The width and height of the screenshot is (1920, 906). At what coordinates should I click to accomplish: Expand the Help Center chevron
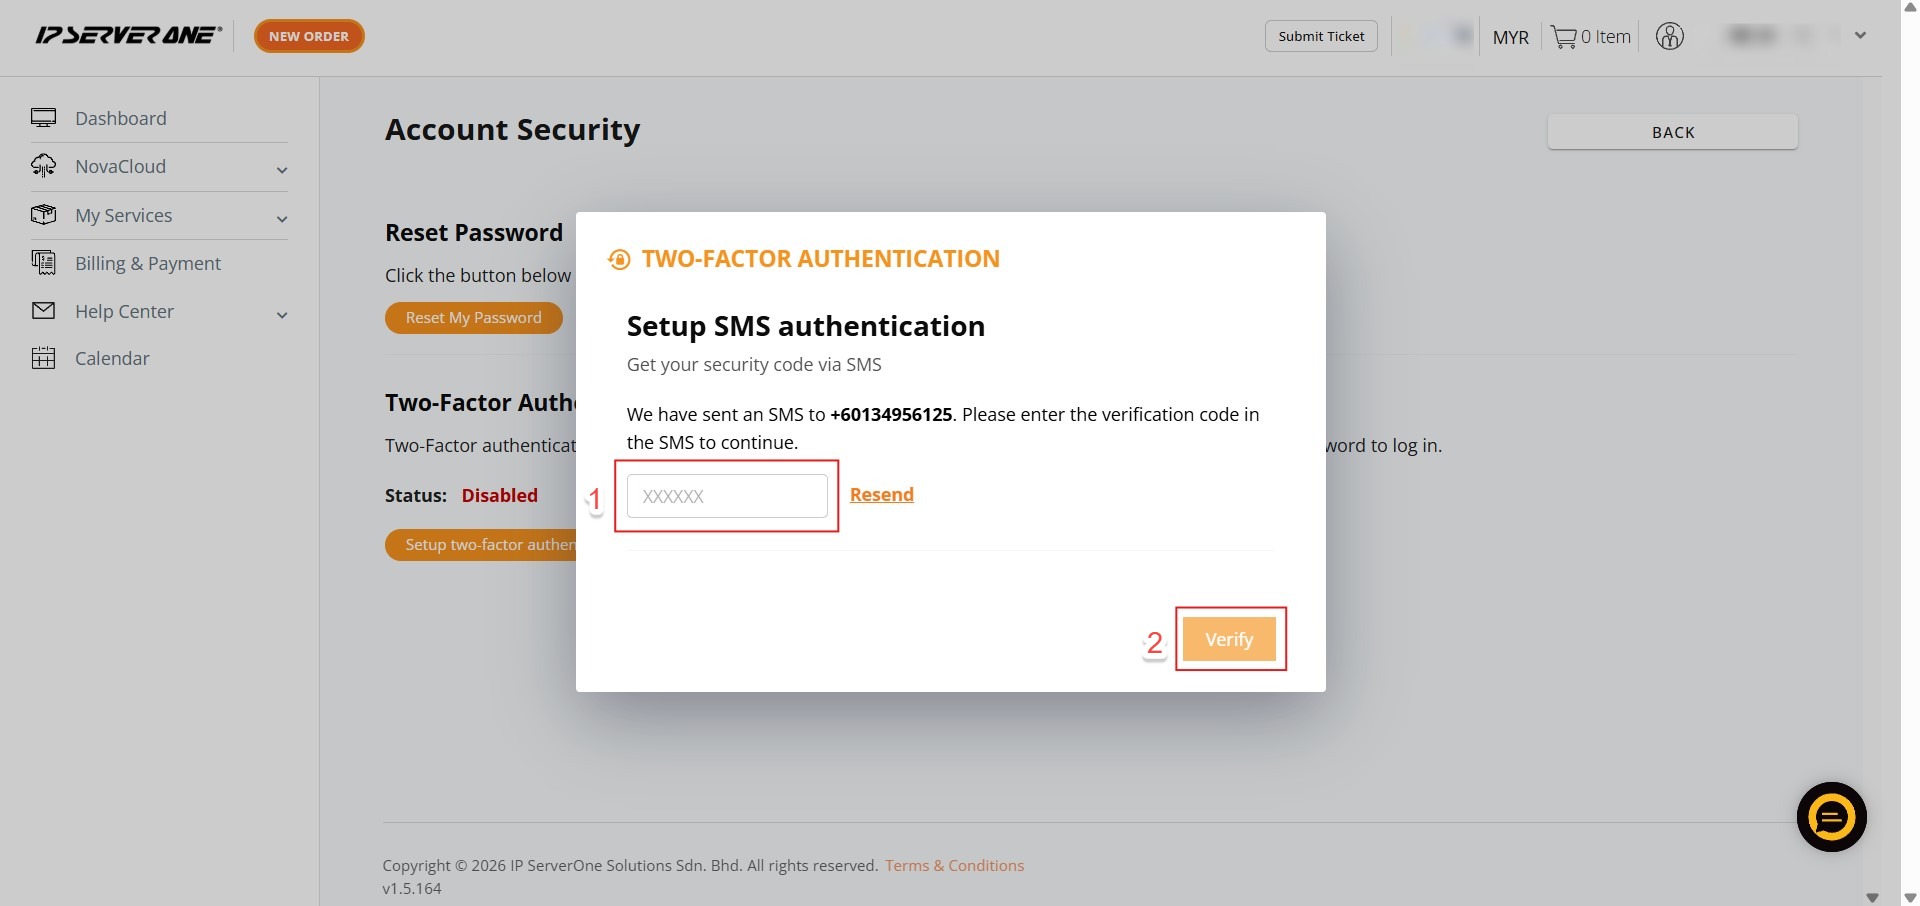(282, 315)
